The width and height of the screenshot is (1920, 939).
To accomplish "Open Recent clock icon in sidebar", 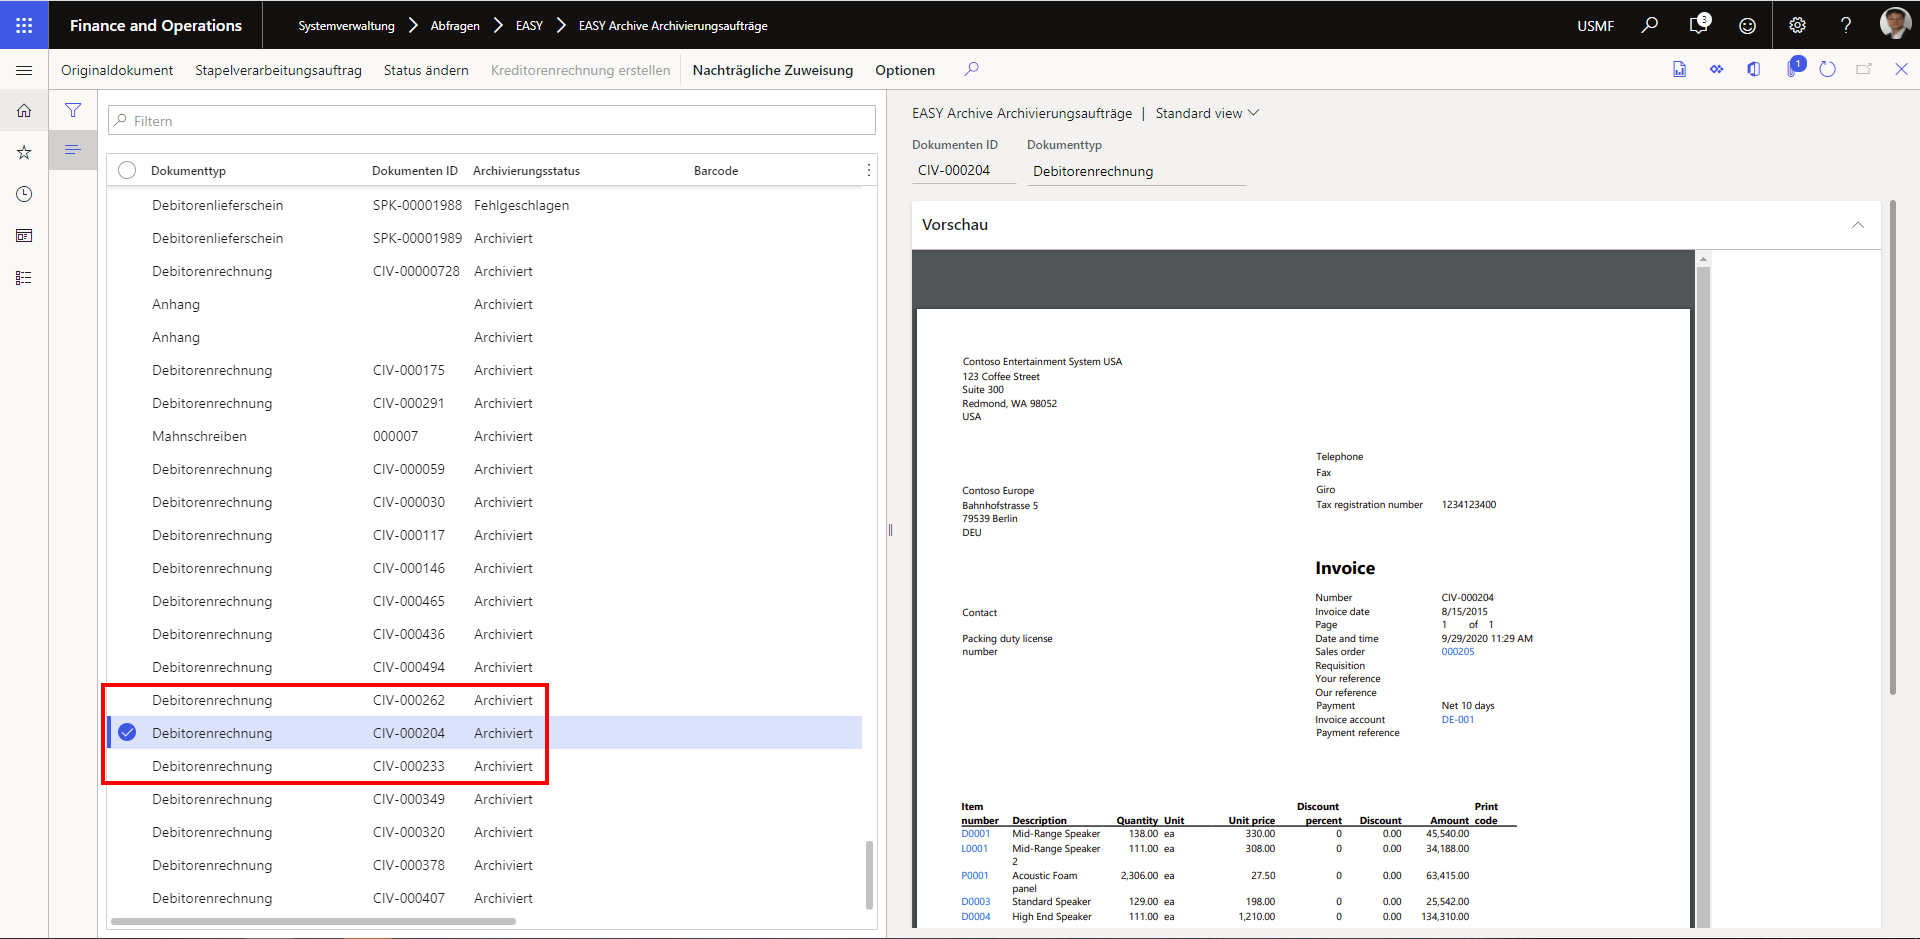I will click(x=24, y=194).
